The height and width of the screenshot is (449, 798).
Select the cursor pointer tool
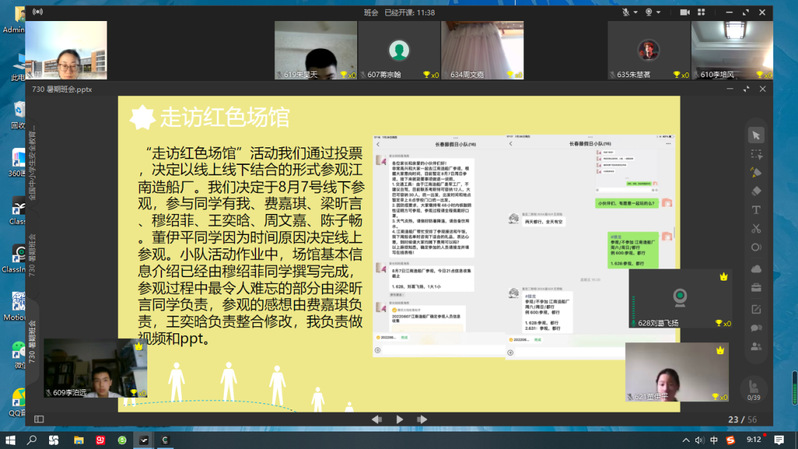(756, 135)
